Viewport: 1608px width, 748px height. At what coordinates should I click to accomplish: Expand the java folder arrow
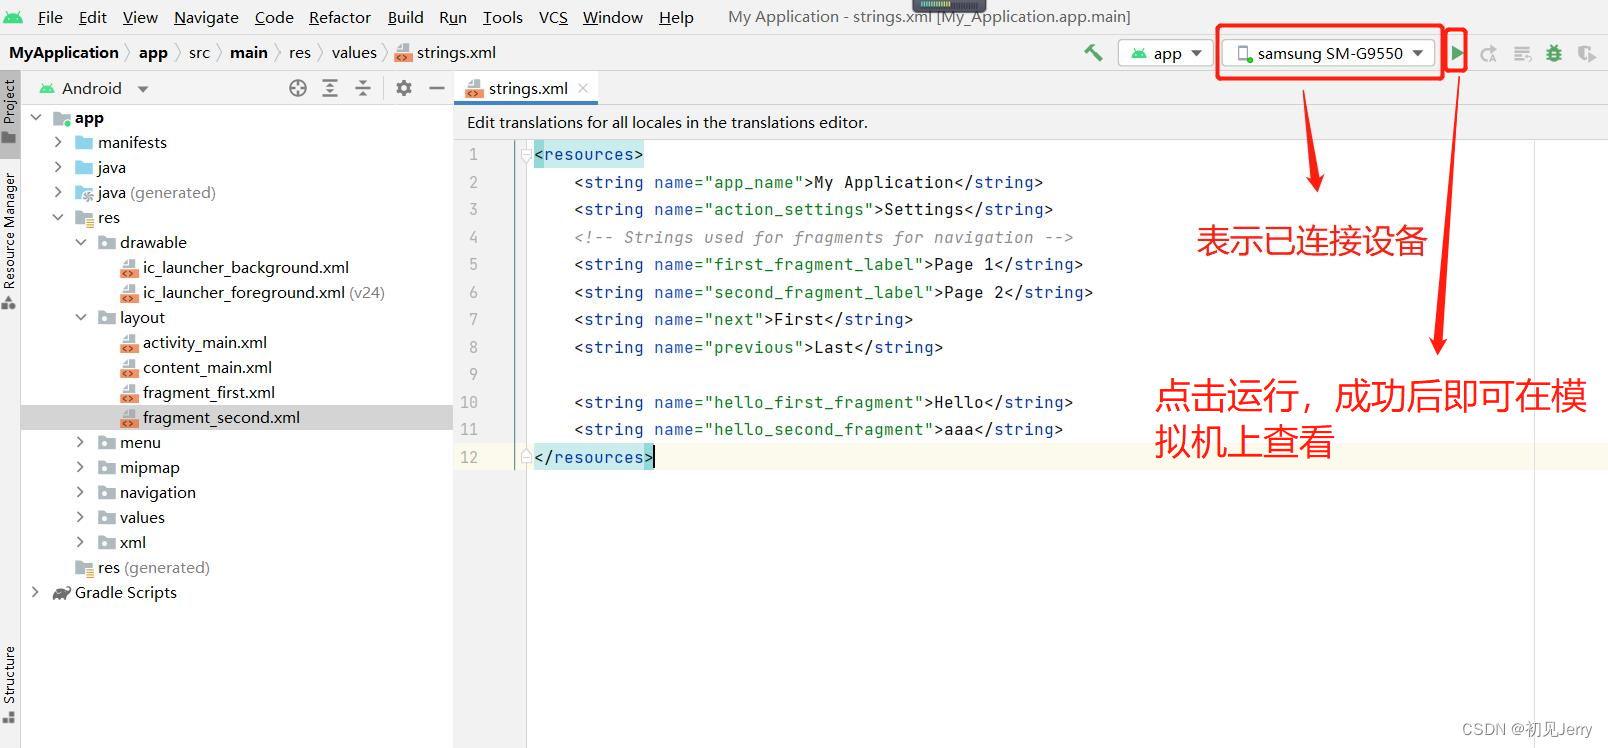click(58, 167)
